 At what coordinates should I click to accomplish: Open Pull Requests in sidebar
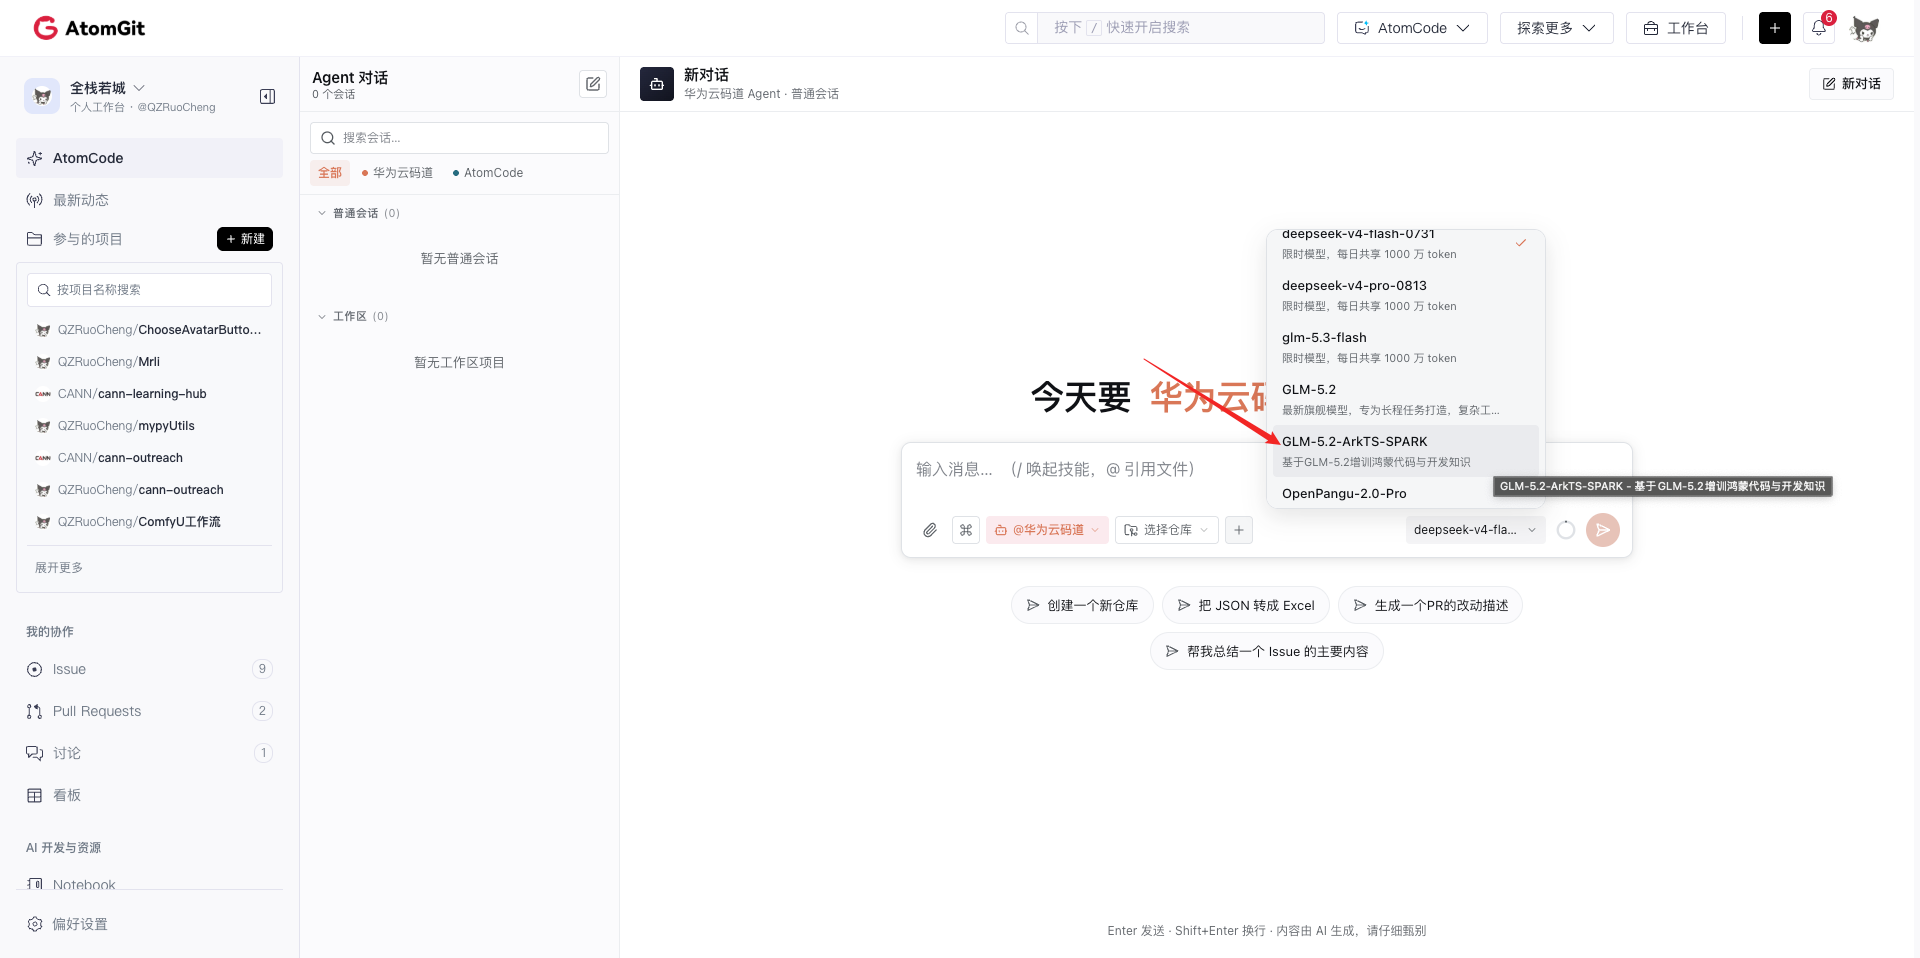coord(149,711)
